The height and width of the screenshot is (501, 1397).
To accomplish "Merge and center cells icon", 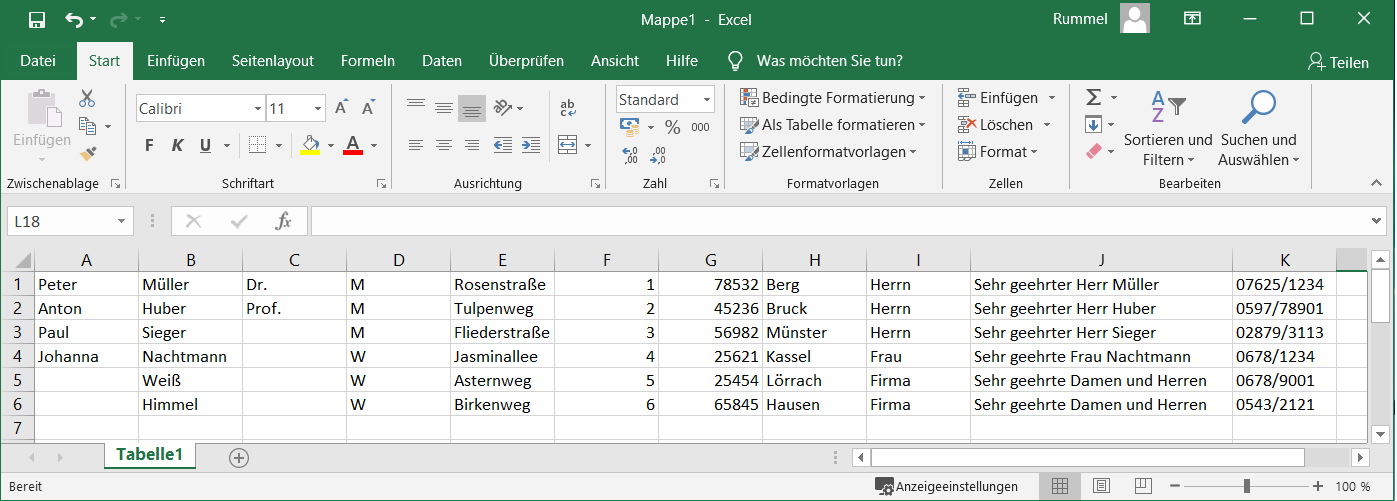I will (x=567, y=145).
